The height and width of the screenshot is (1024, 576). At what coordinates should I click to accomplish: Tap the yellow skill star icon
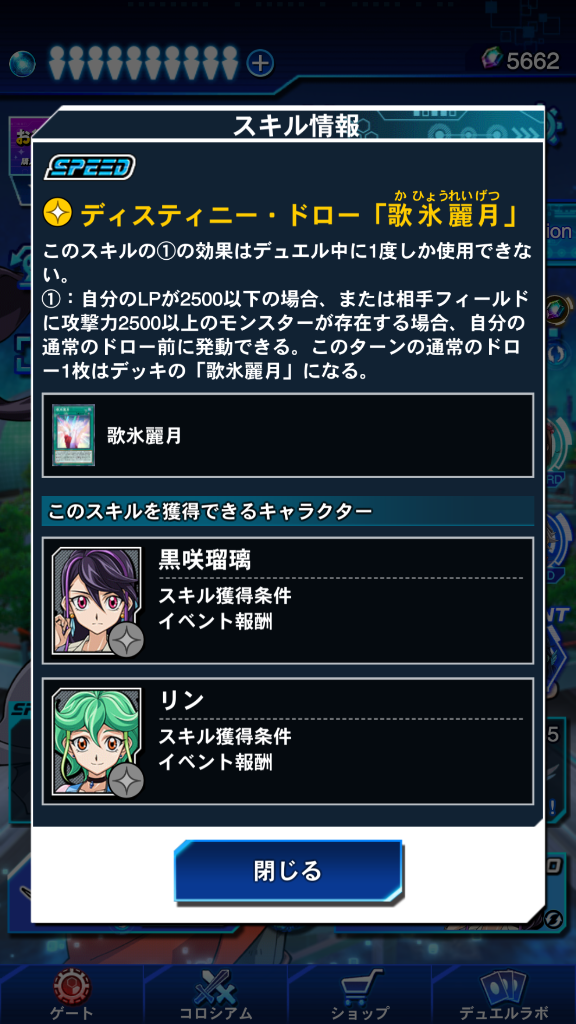[x=57, y=213]
